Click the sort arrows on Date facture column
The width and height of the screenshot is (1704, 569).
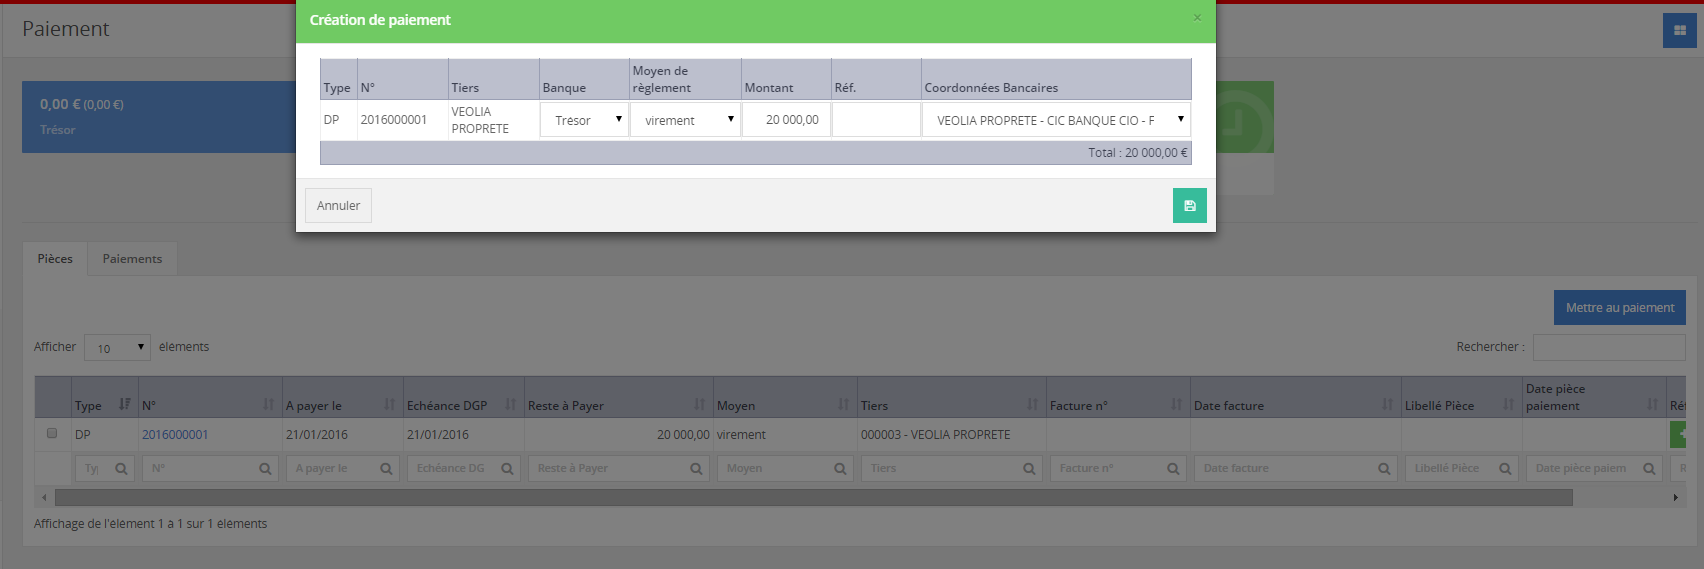(x=1387, y=404)
